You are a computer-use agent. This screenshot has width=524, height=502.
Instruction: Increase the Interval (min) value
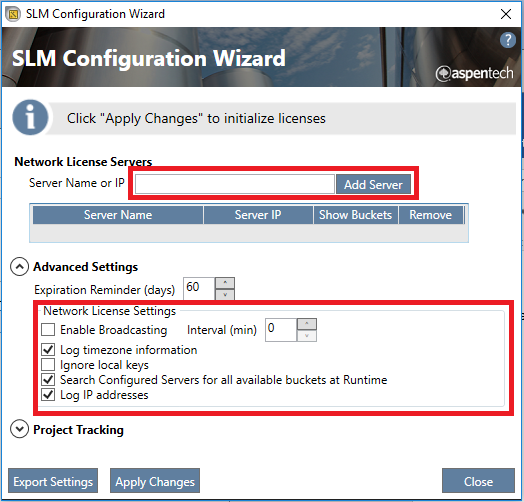307,324
